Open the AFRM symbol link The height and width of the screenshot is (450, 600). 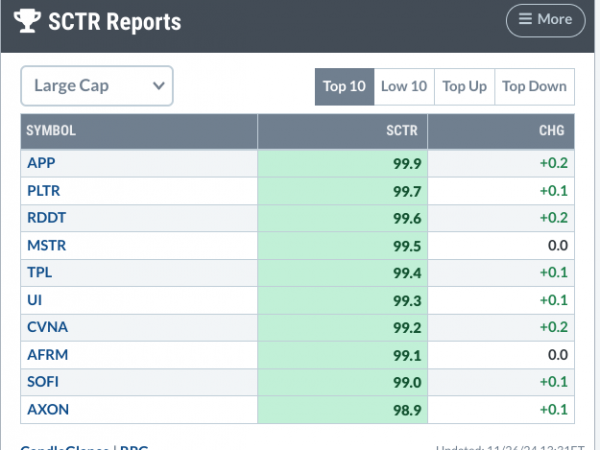(x=47, y=355)
